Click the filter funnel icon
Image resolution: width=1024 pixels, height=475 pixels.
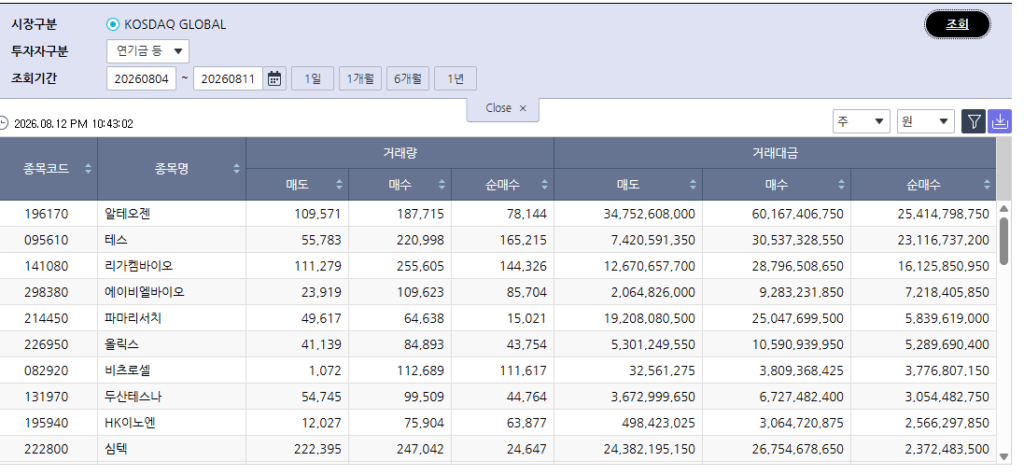click(x=974, y=122)
